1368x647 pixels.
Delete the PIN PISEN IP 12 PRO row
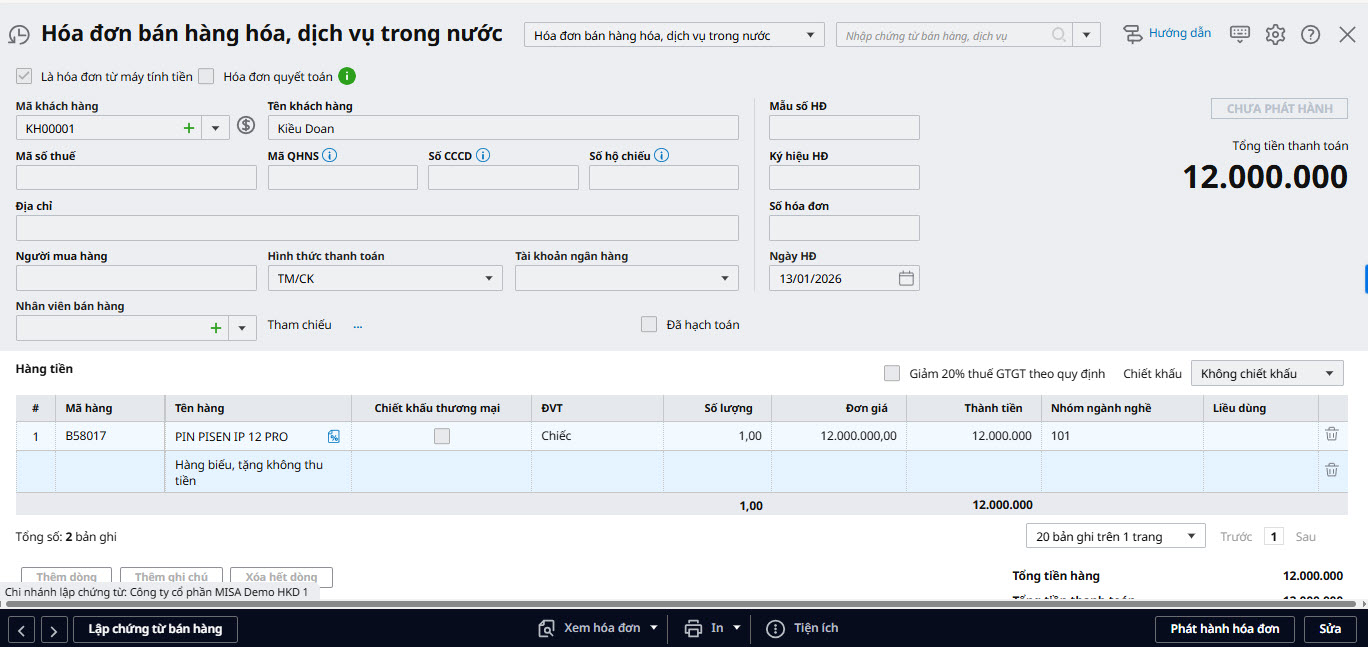pyautogui.click(x=1331, y=435)
